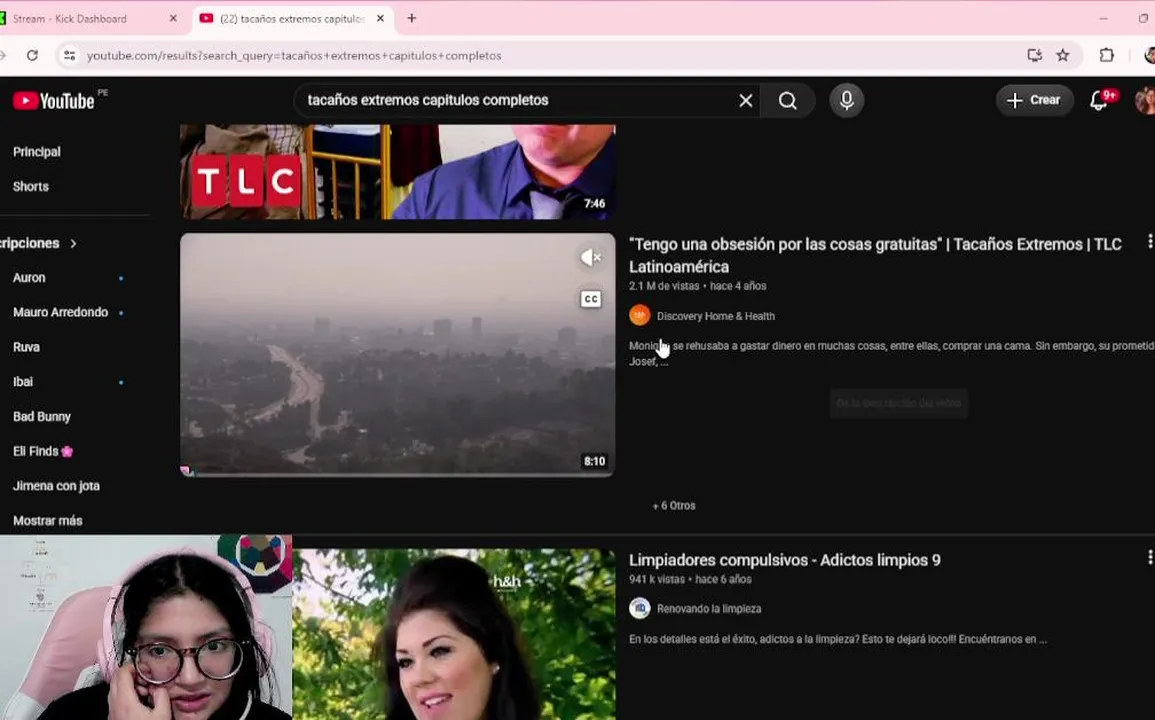Open more options for Limpiadores compulsivos video

(x=1149, y=558)
